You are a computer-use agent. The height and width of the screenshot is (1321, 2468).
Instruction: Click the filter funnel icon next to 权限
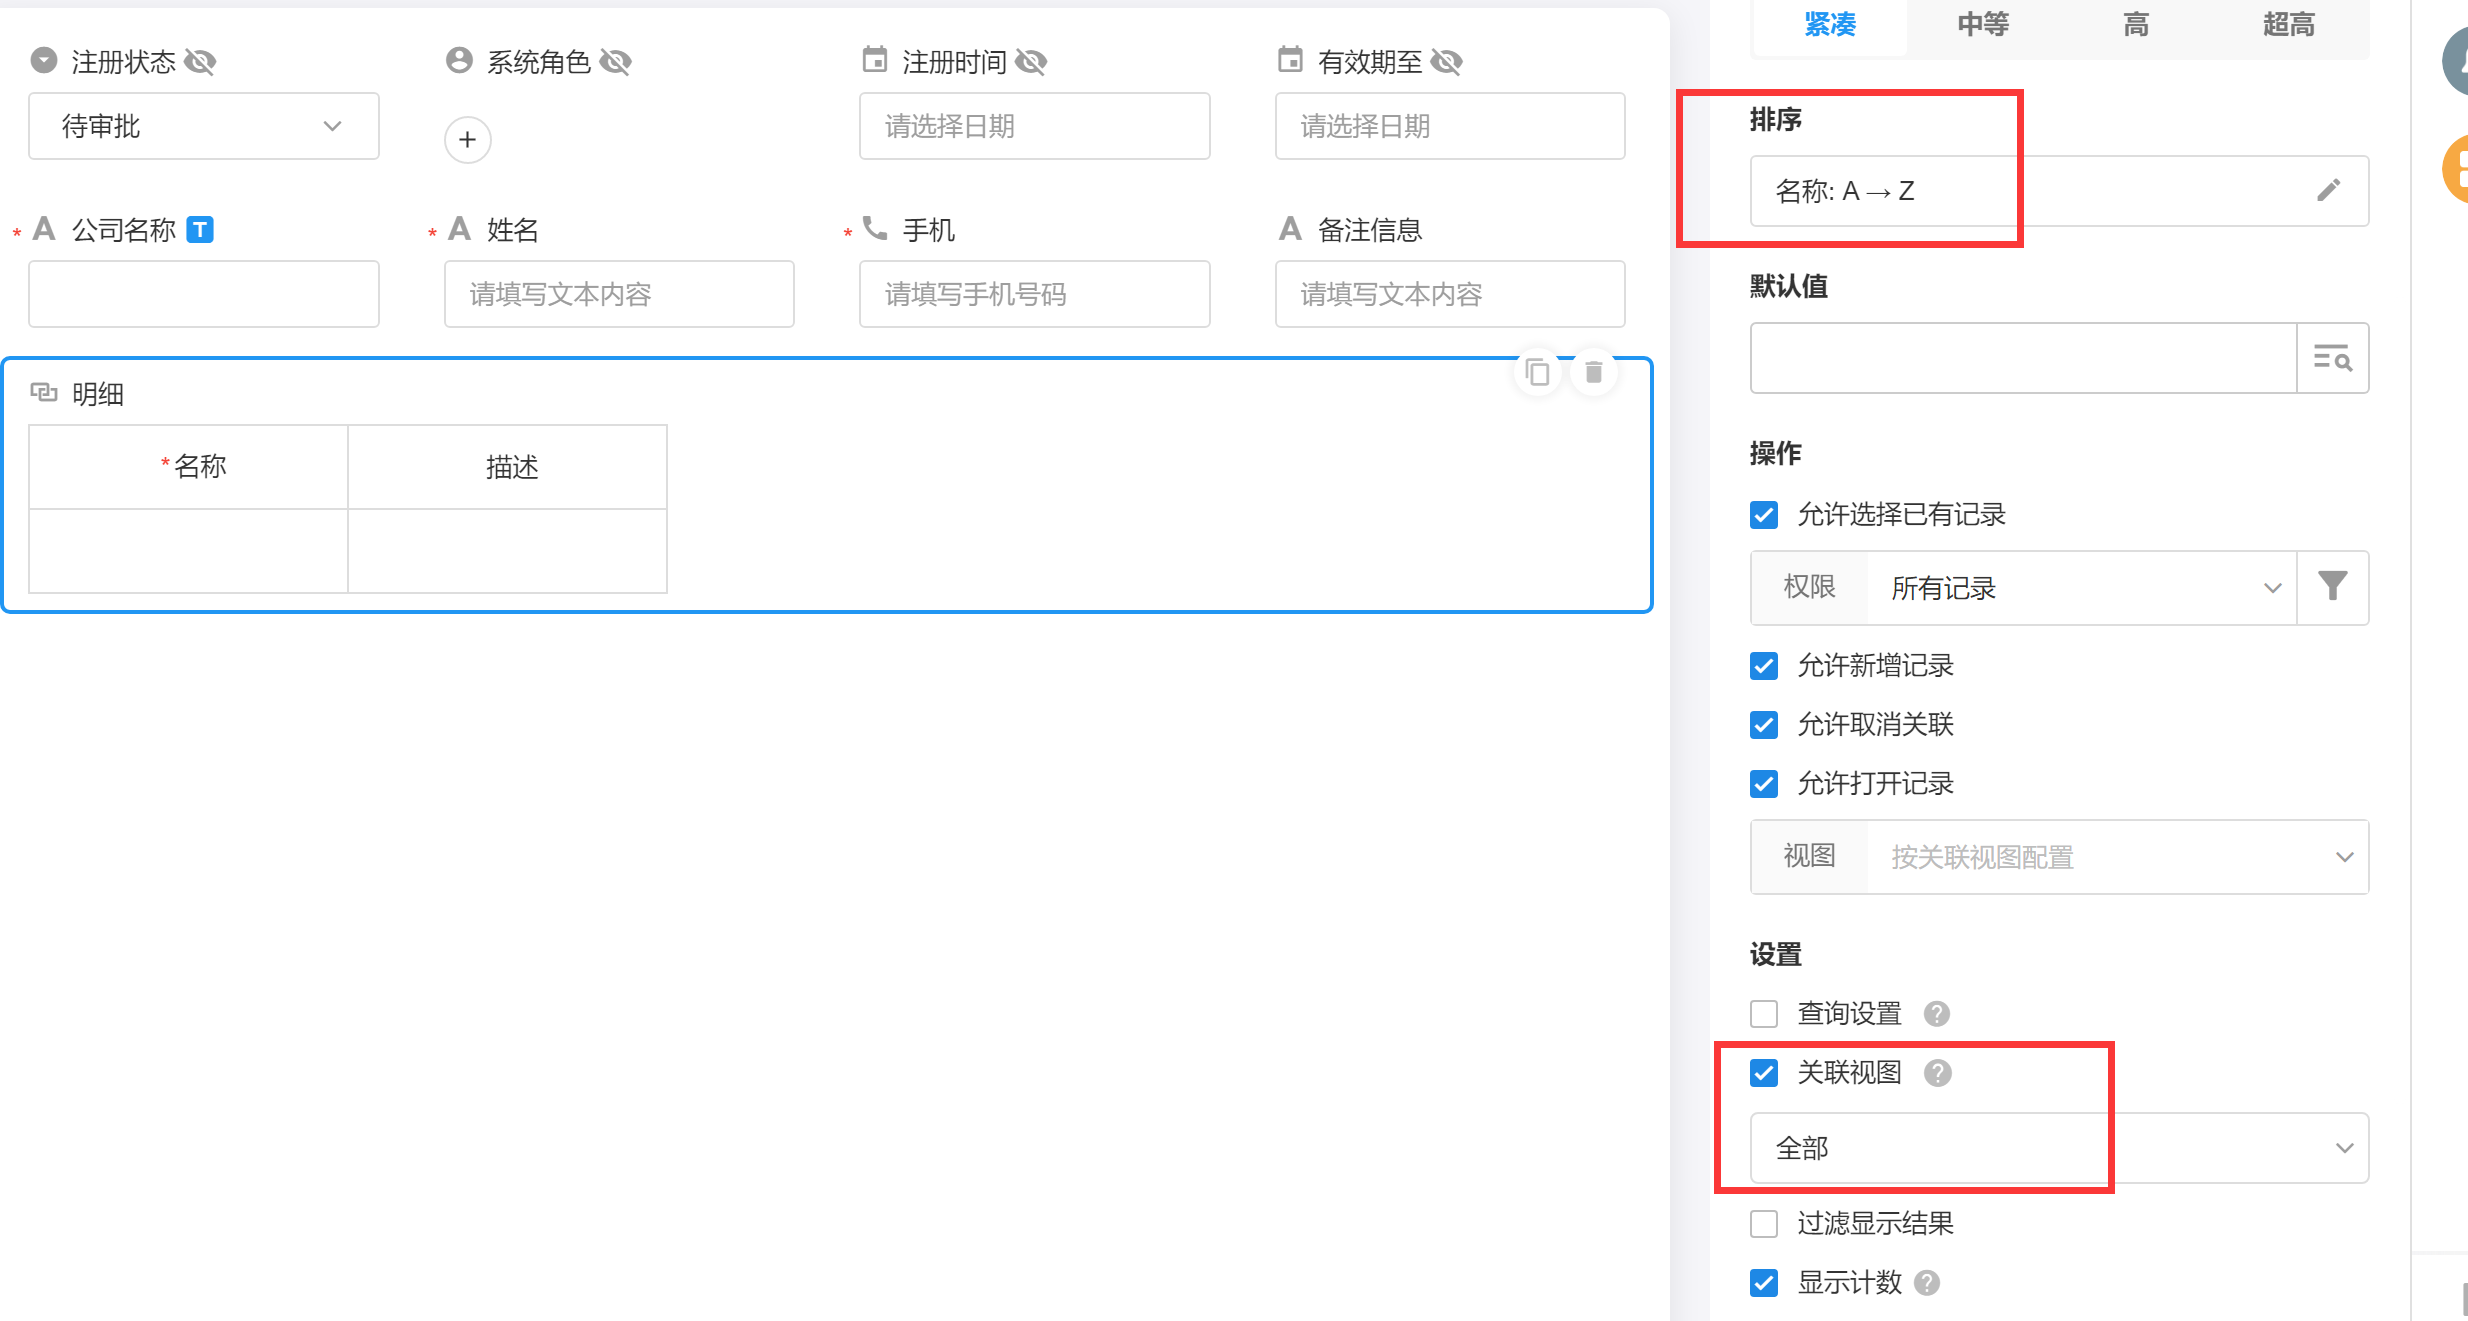(2332, 587)
